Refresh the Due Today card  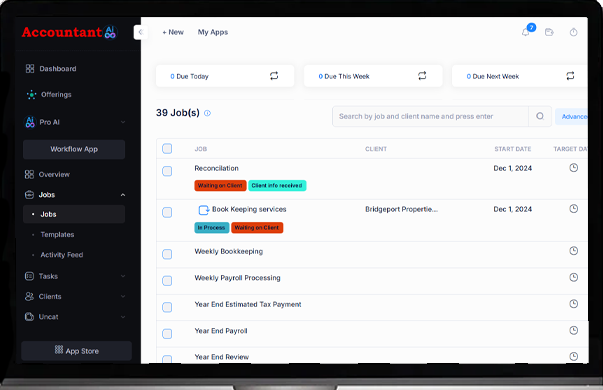tap(274, 76)
